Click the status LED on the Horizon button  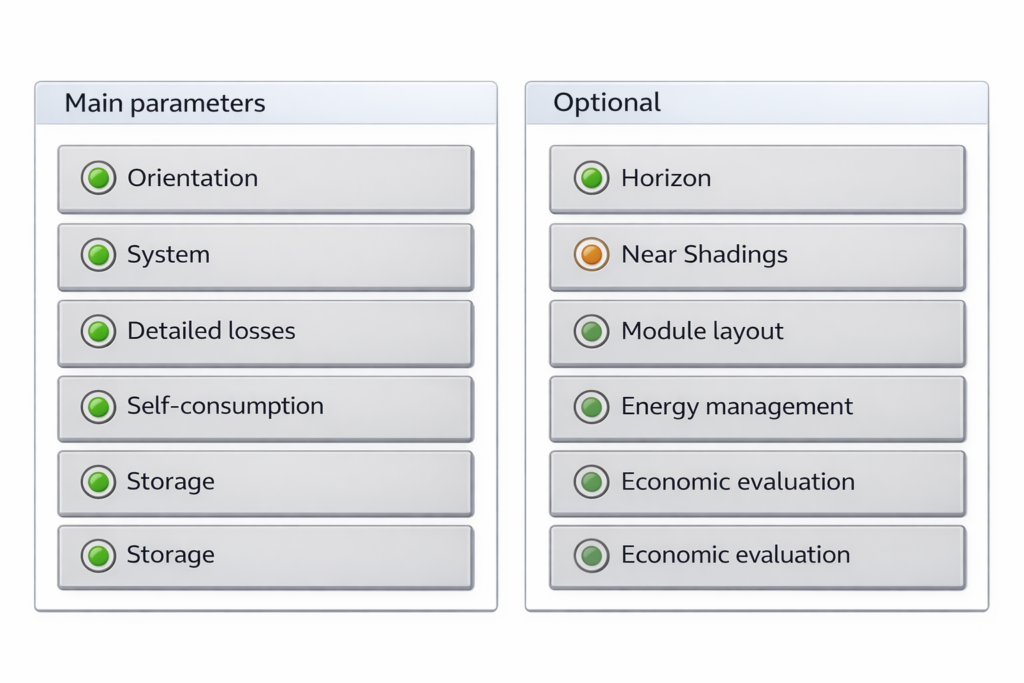tap(591, 178)
